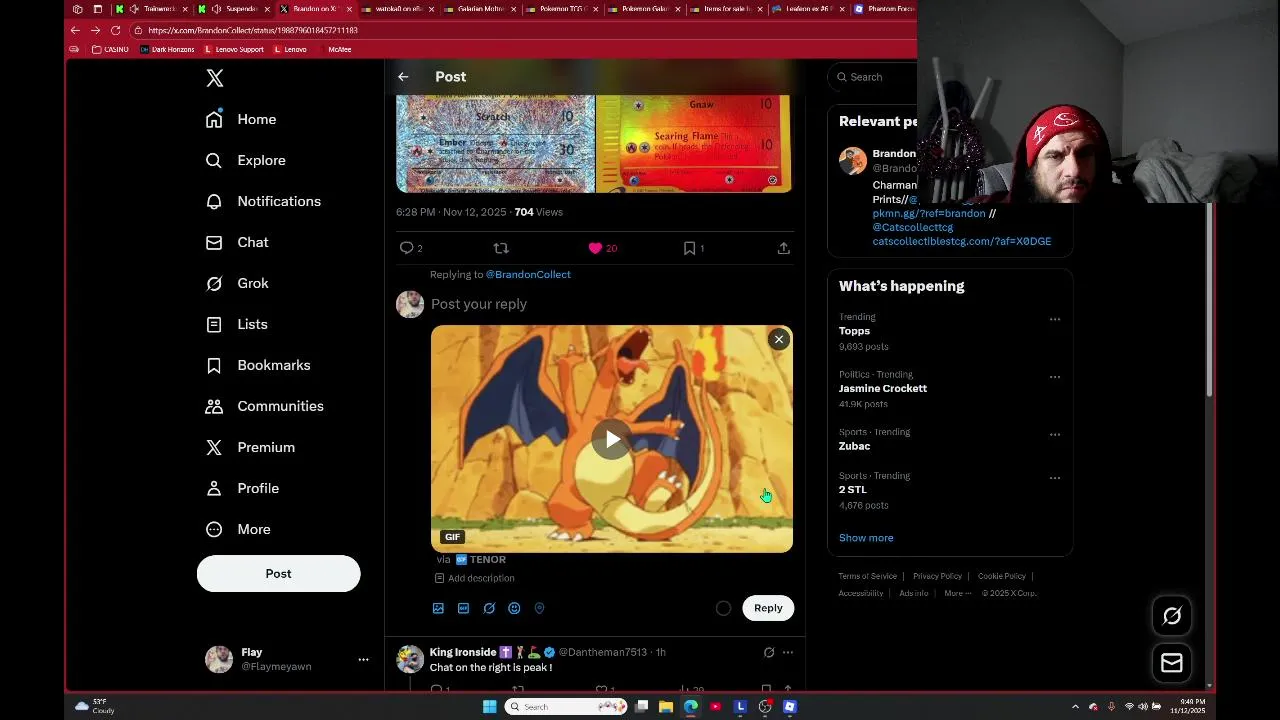Open Lists in the sidebar

pos(236,324)
